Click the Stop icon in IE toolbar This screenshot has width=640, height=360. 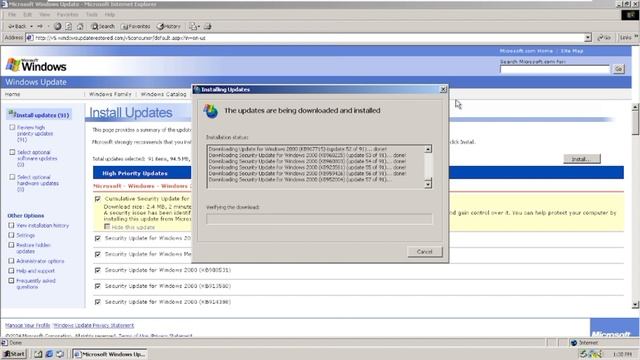tap(58, 27)
